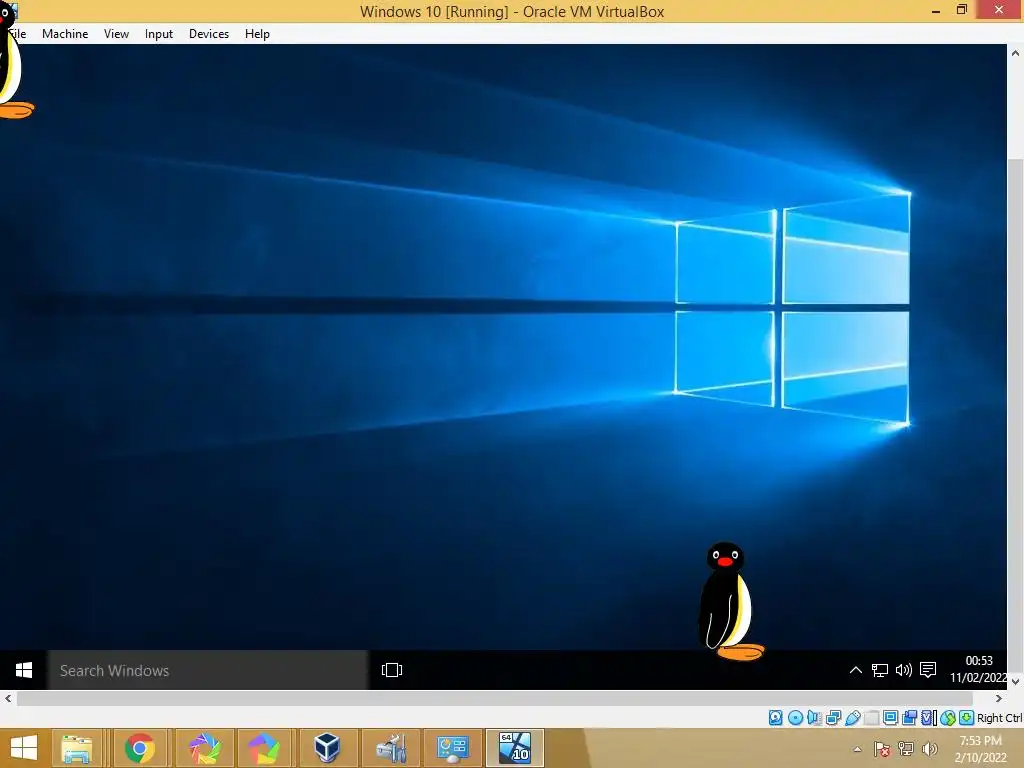This screenshot has width=1024, height=768.
Task: Open Google Chrome from host taskbar
Action: 140,748
